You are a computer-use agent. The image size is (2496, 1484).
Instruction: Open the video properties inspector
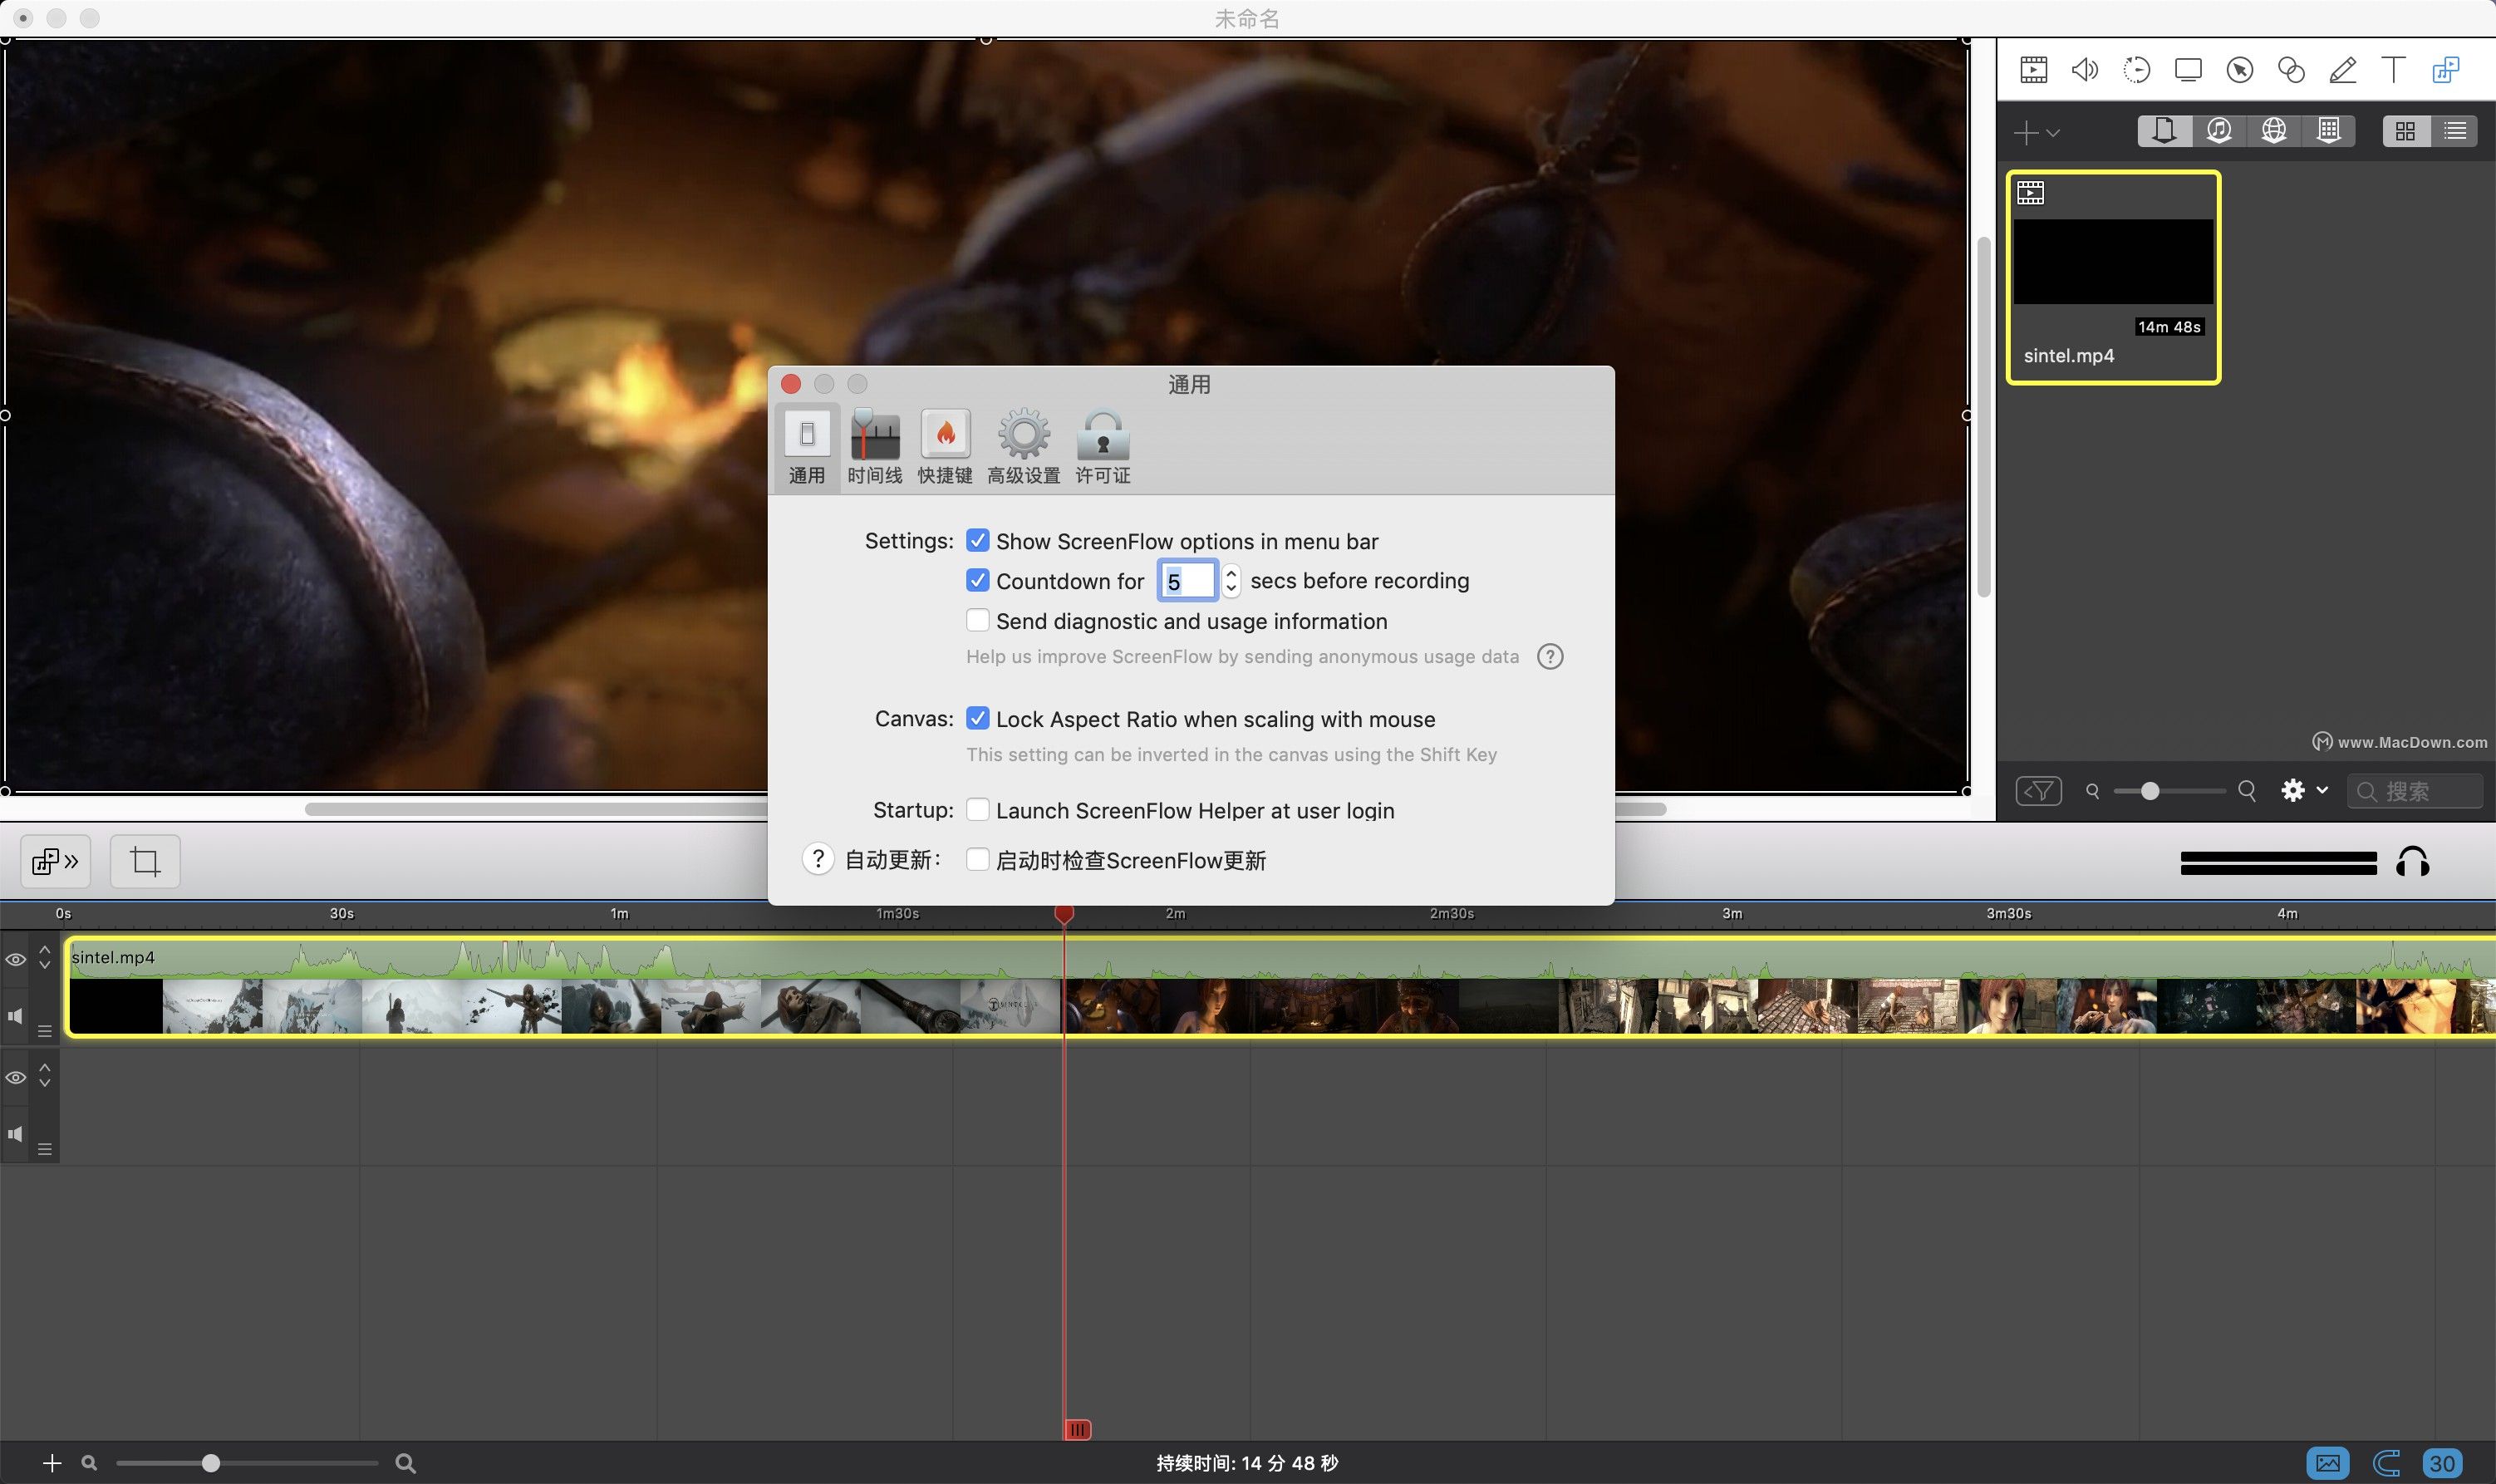coord(2033,70)
